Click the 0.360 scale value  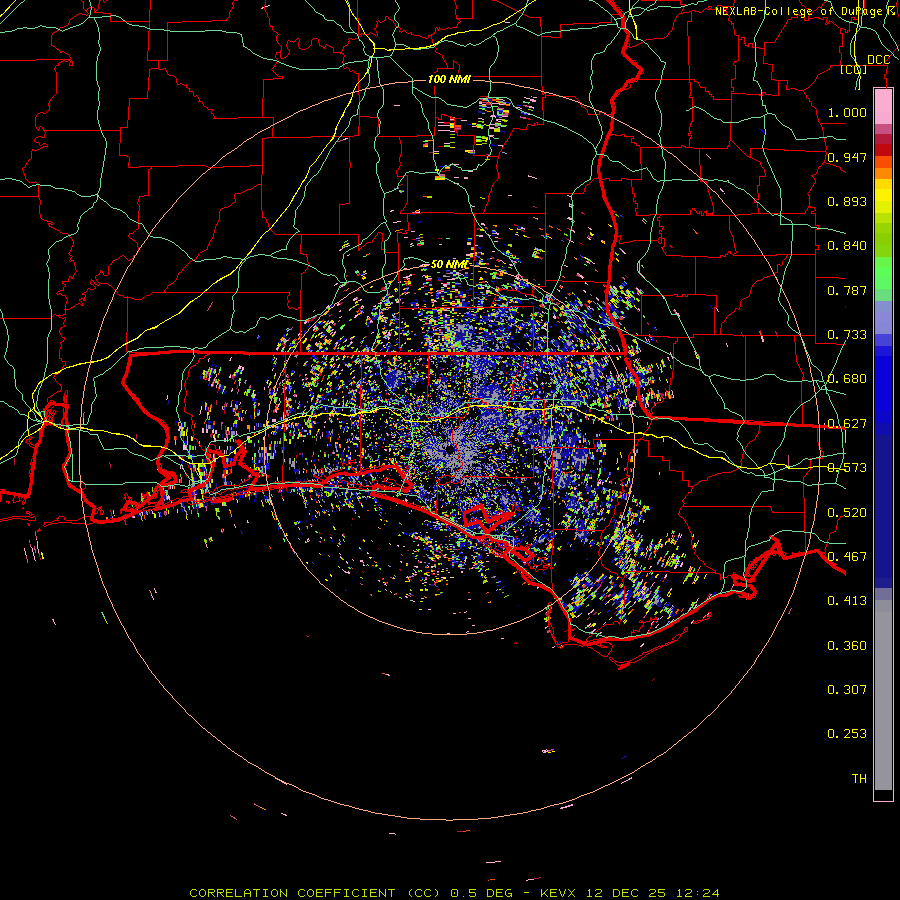point(847,646)
